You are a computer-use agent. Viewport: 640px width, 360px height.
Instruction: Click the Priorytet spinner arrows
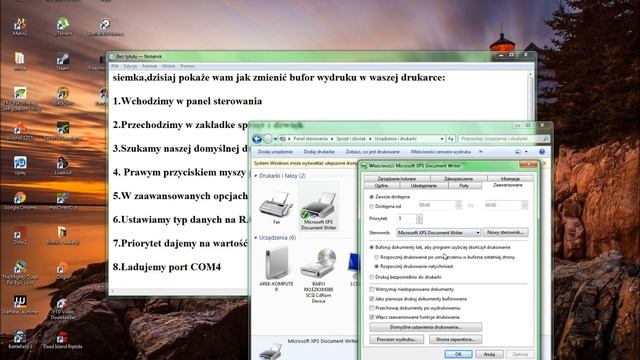point(419,219)
